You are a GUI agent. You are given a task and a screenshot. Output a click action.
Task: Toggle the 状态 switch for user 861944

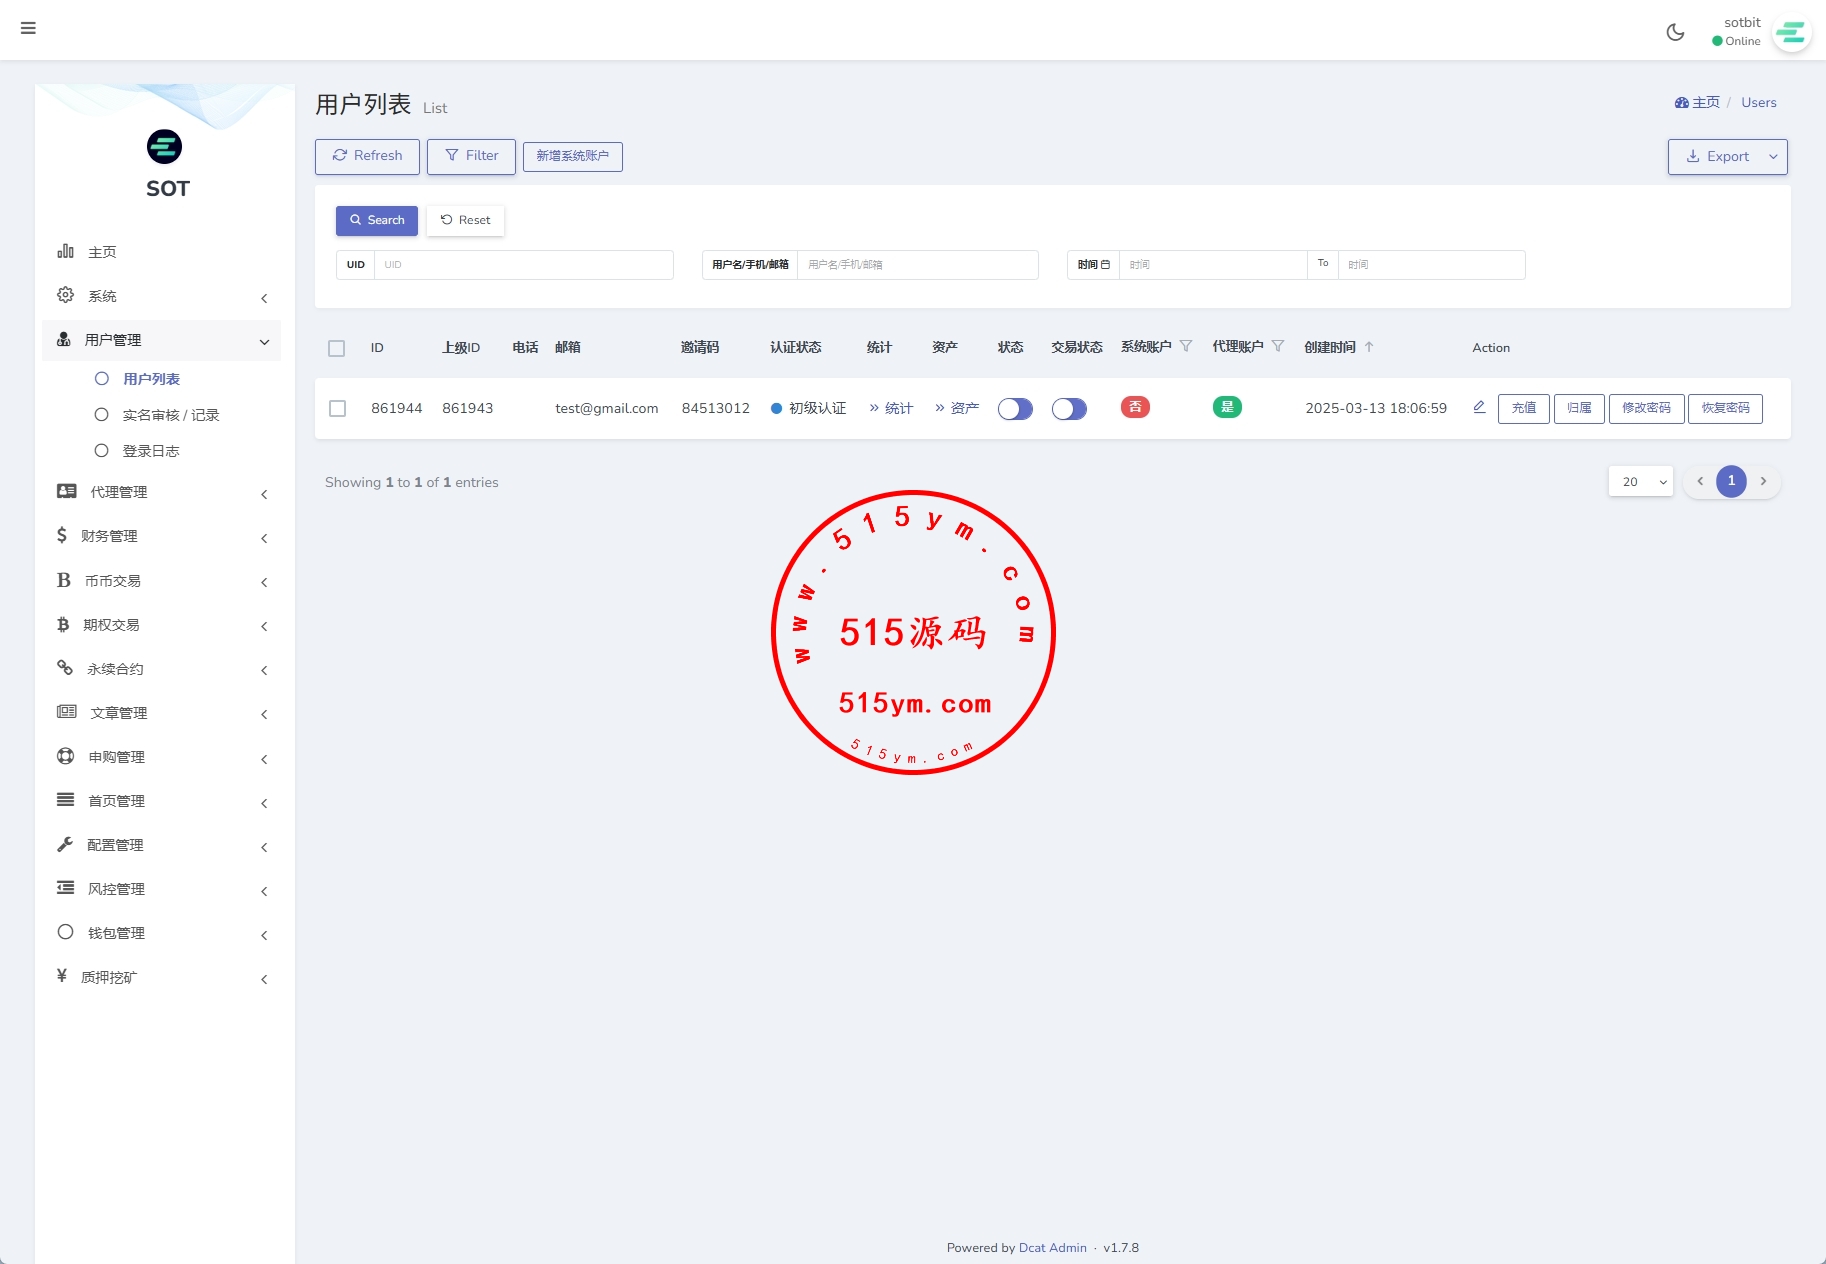(x=1015, y=409)
